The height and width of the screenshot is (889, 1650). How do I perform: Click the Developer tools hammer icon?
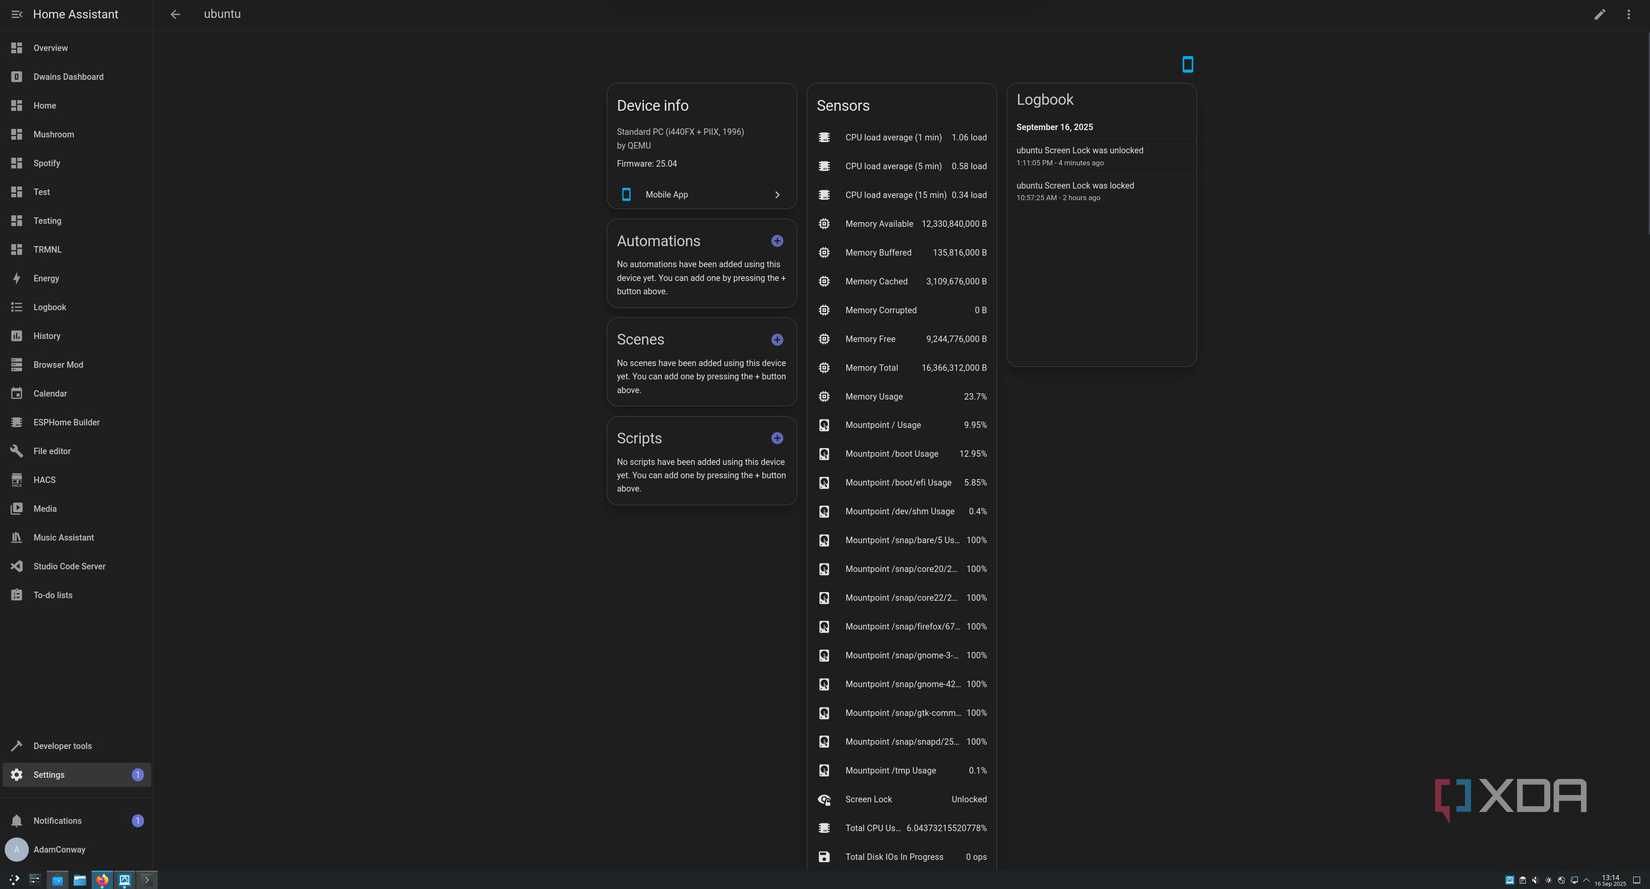16,746
